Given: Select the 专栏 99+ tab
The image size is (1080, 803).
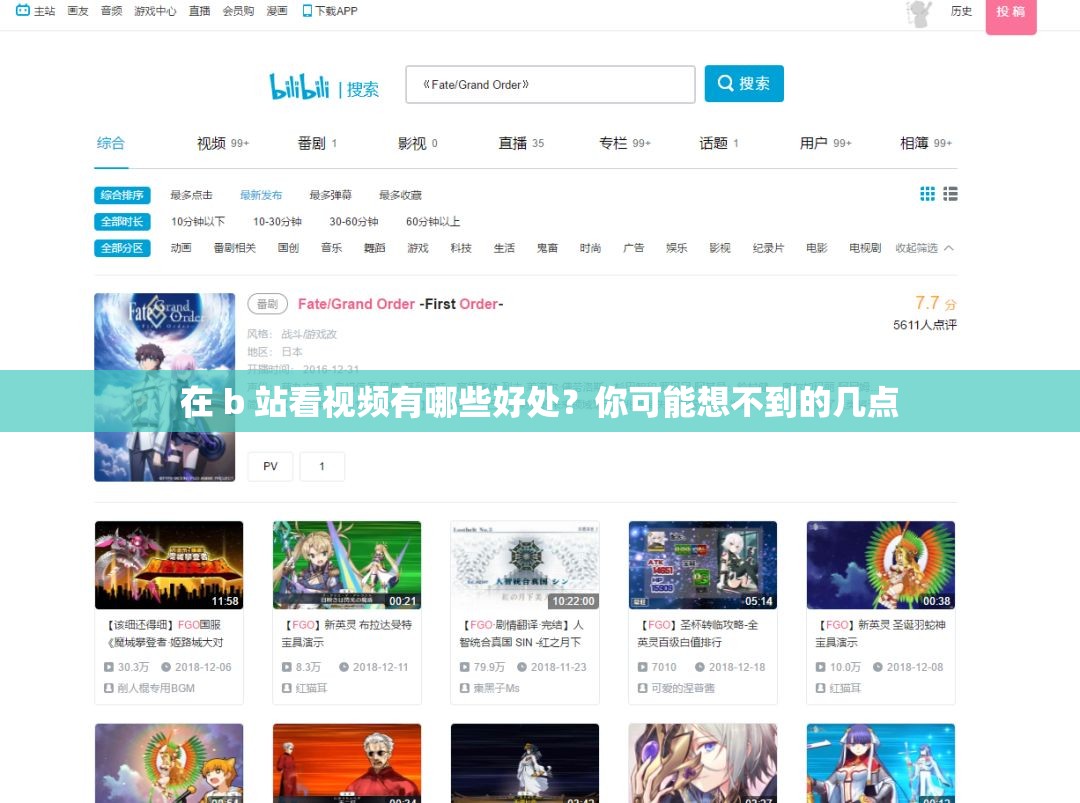Looking at the screenshot, I should point(625,143).
